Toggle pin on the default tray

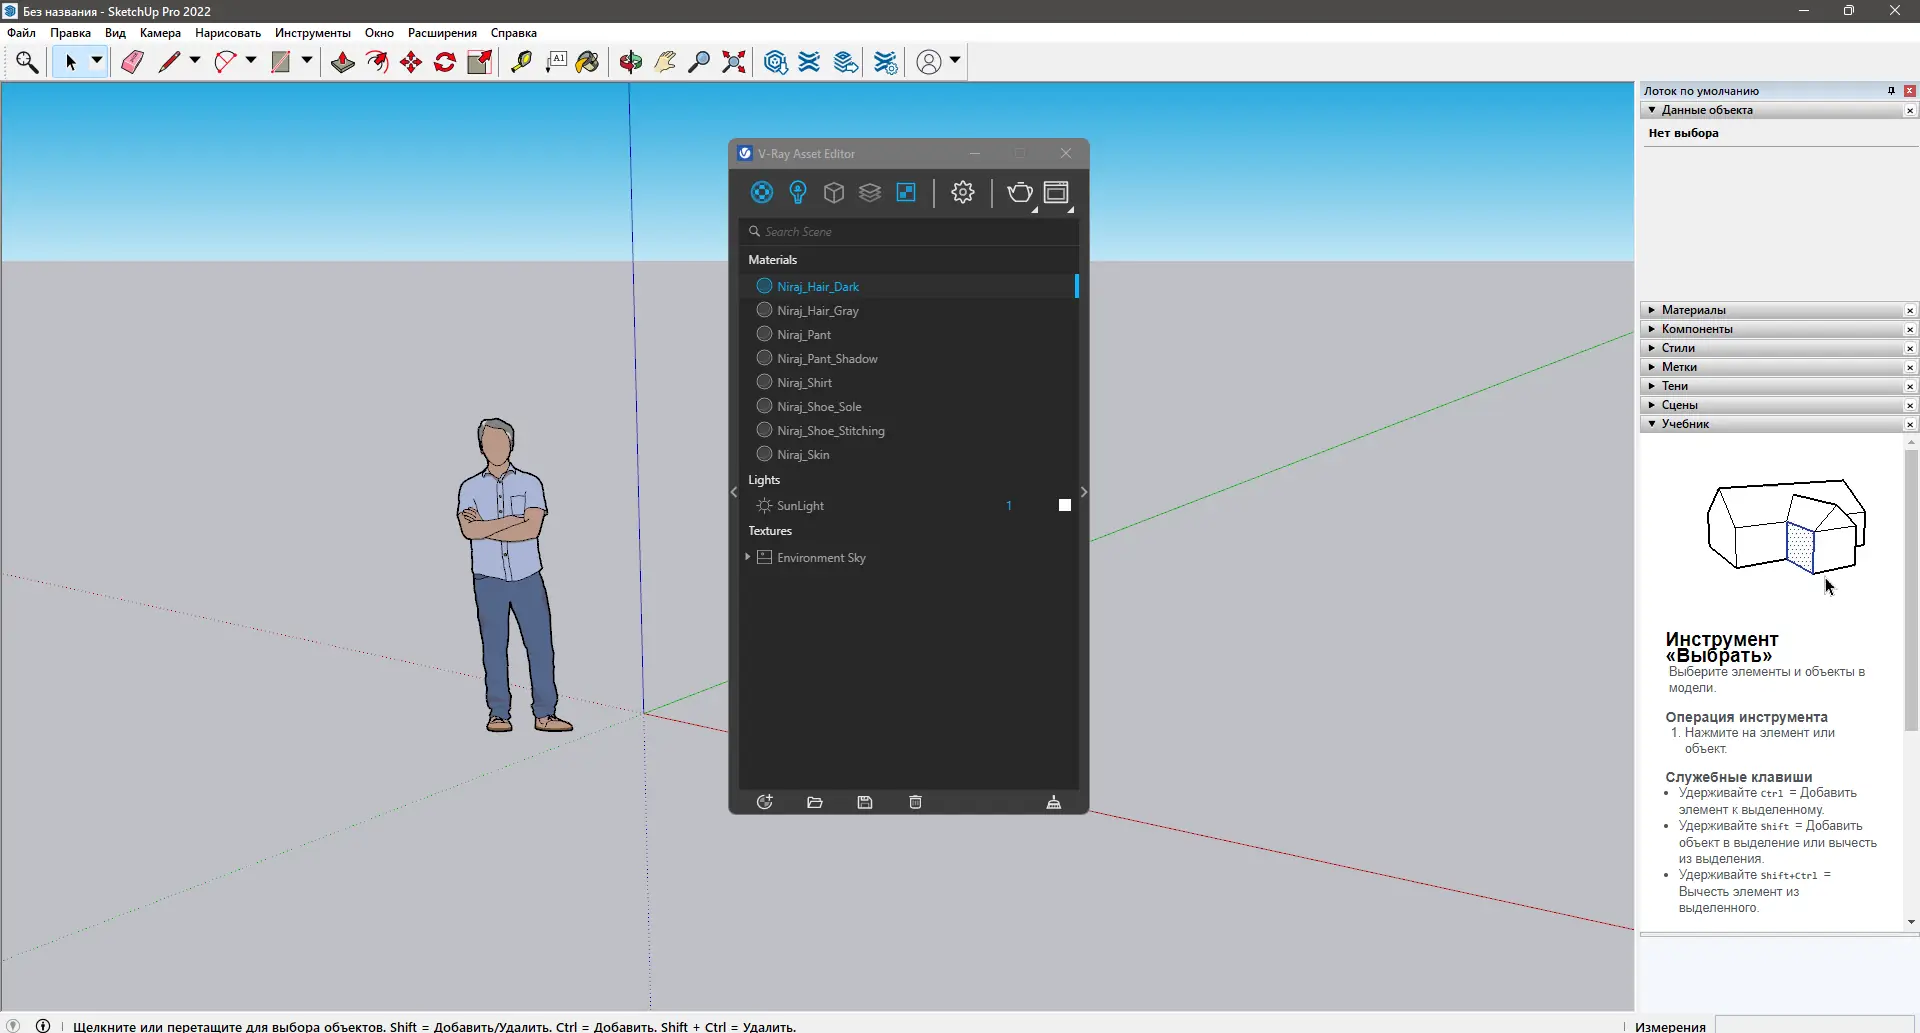[x=1891, y=91]
